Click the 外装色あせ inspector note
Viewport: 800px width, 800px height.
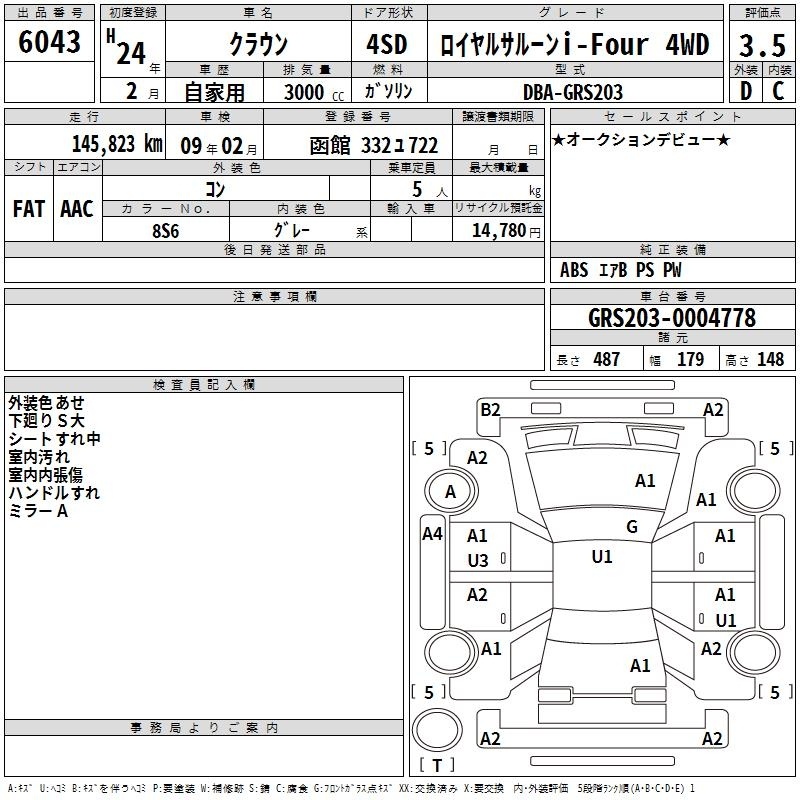pos(46,402)
